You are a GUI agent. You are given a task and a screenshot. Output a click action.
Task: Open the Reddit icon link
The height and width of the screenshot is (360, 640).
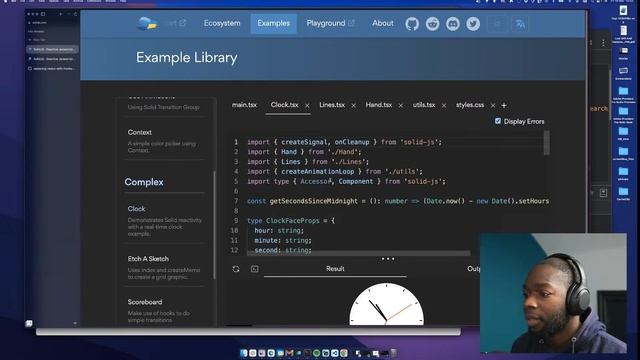point(432,24)
